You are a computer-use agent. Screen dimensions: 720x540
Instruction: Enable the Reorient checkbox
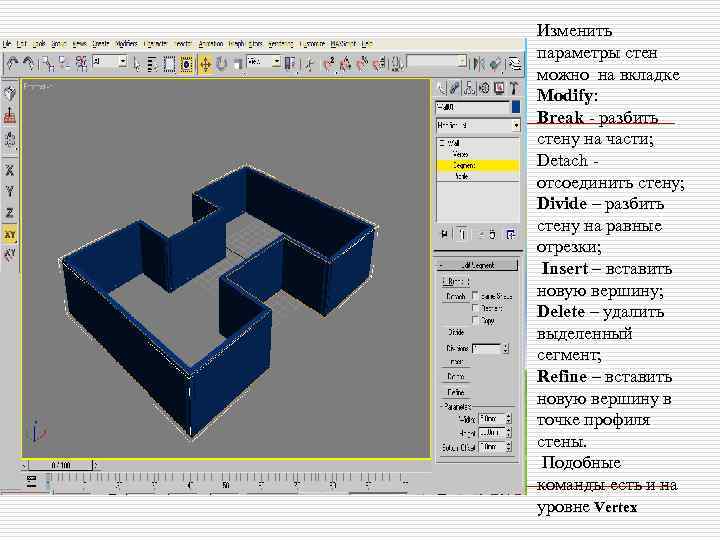pyautogui.click(x=475, y=308)
